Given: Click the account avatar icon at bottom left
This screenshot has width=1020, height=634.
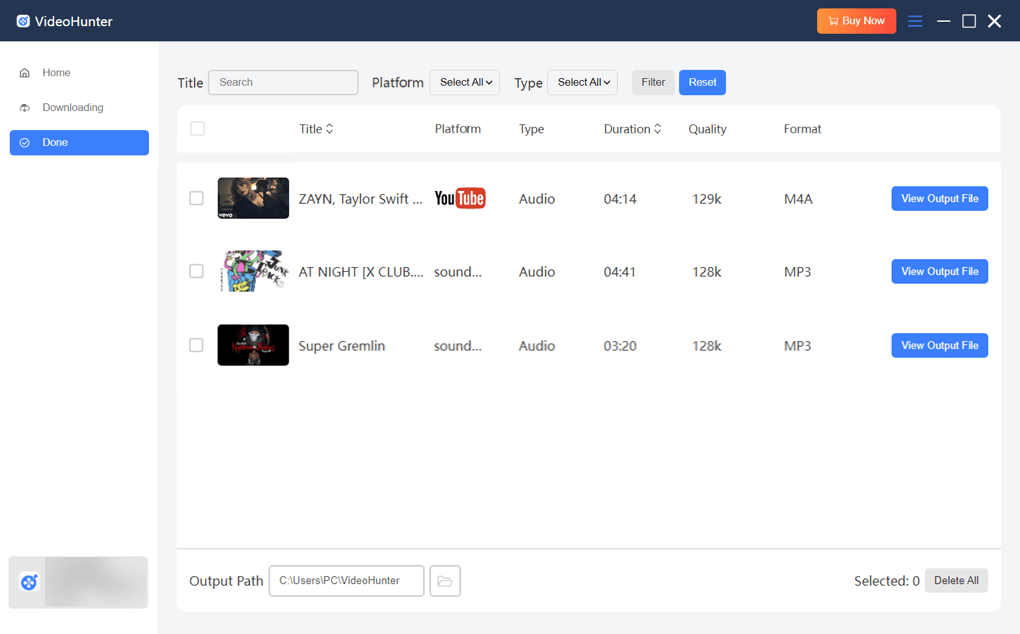Looking at the screenshot, I should point(29,582).
